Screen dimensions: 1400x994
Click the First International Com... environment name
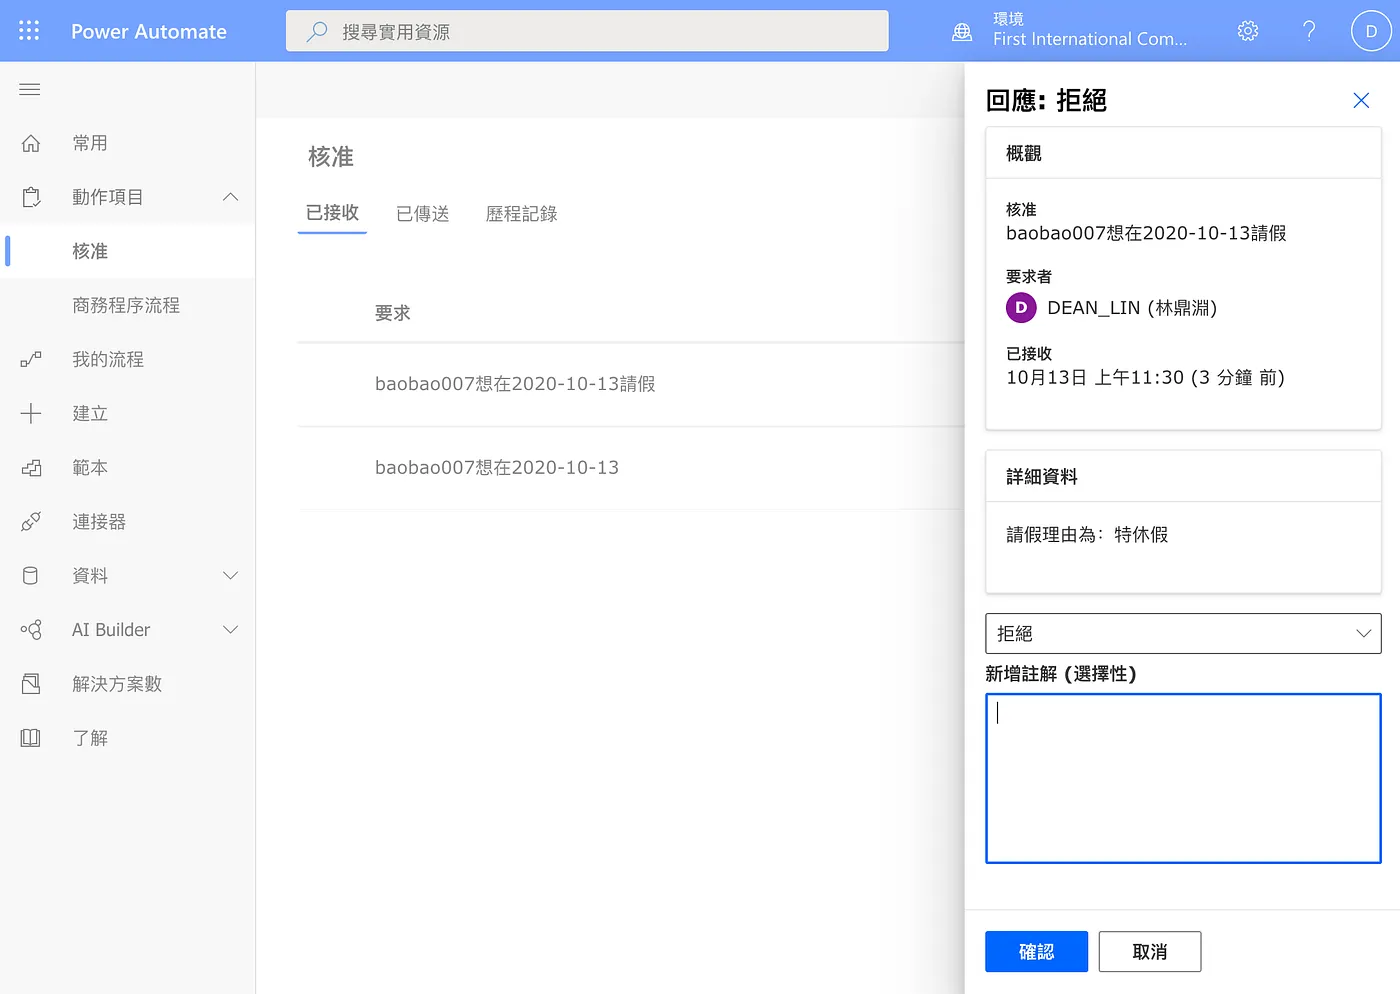click(1090, 39)
